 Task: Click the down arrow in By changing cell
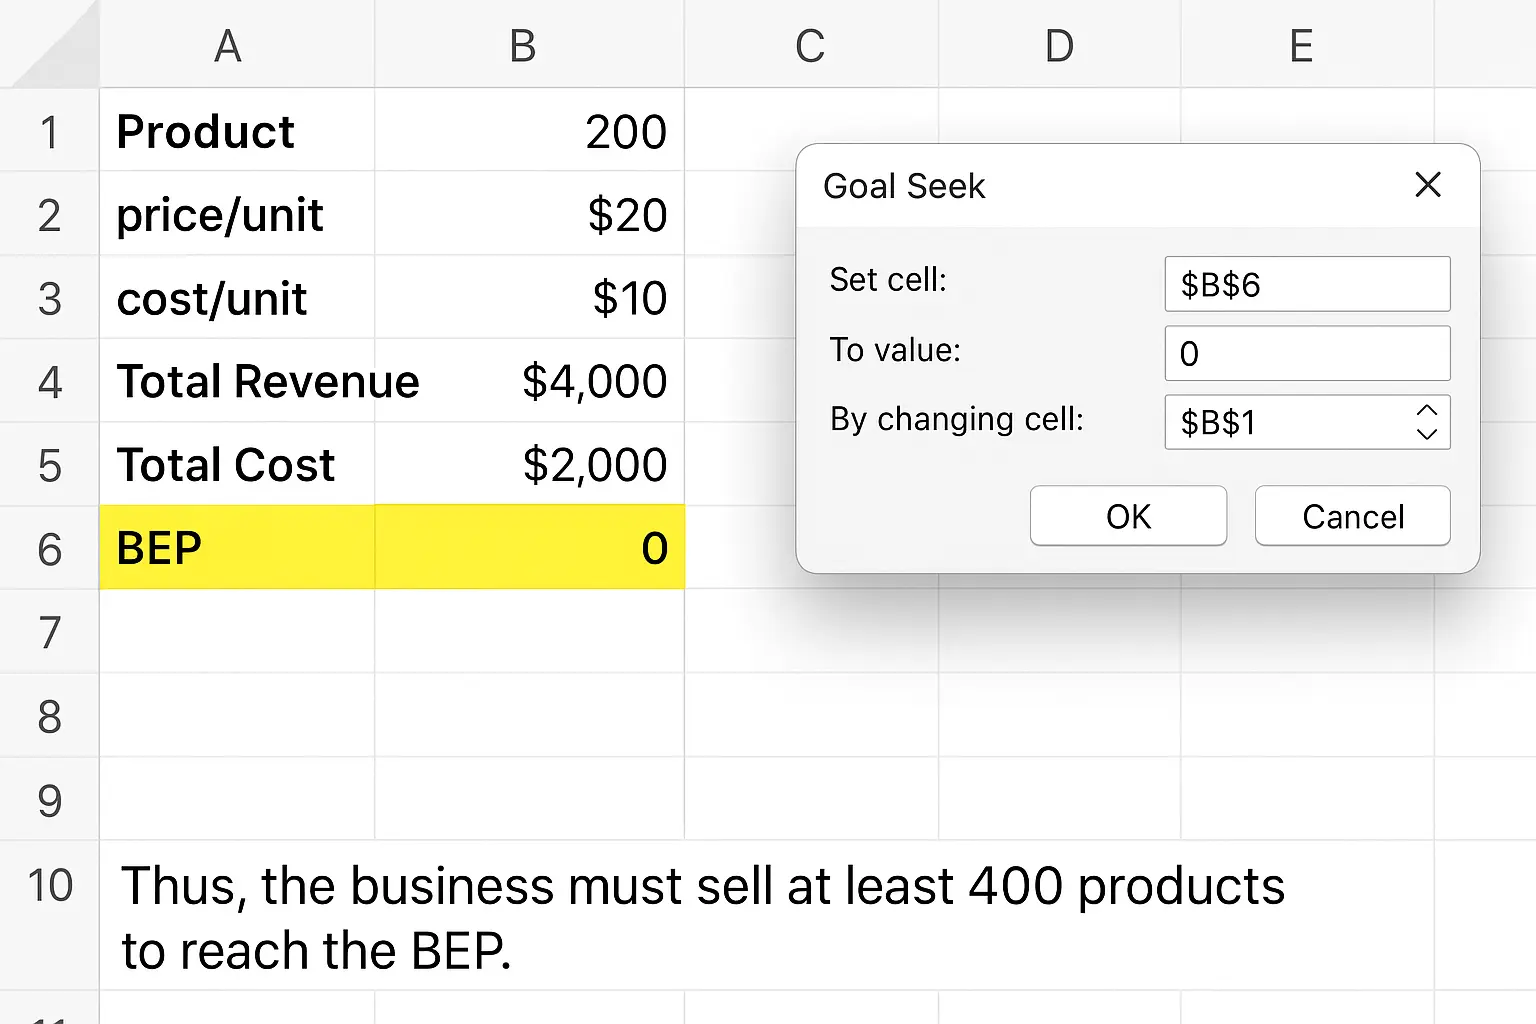coord(1427,434)
